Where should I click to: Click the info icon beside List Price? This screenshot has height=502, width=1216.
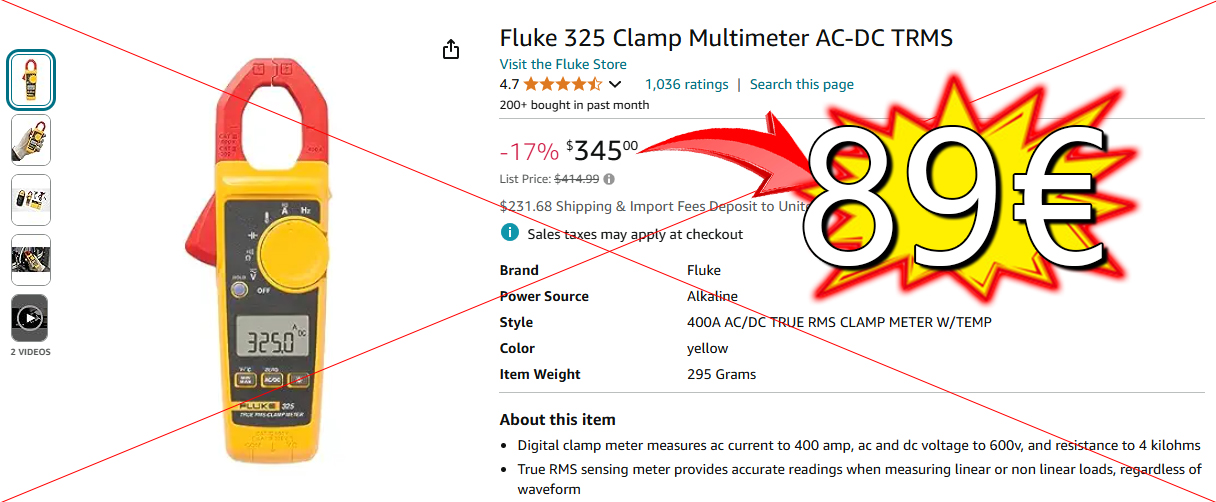(x=609, y=179)
